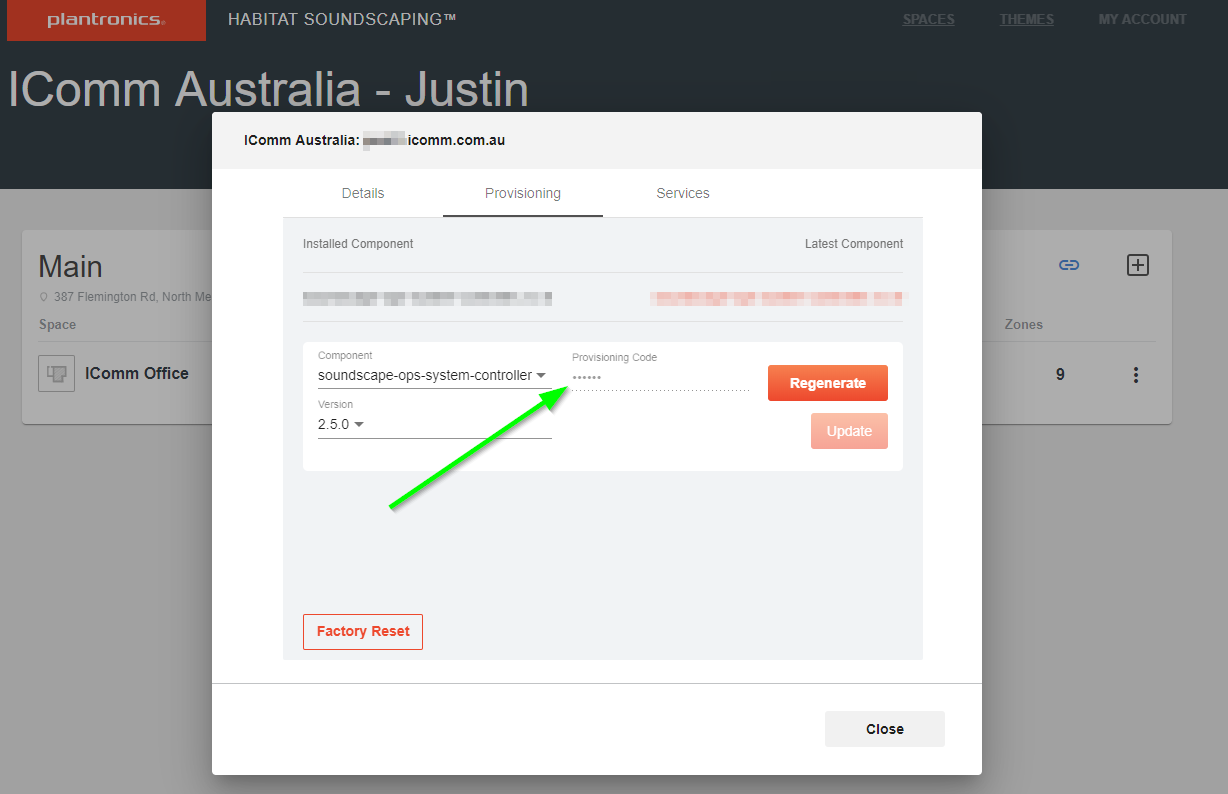Open MY ACCOUNT menu

click(x=1142, y=19)
